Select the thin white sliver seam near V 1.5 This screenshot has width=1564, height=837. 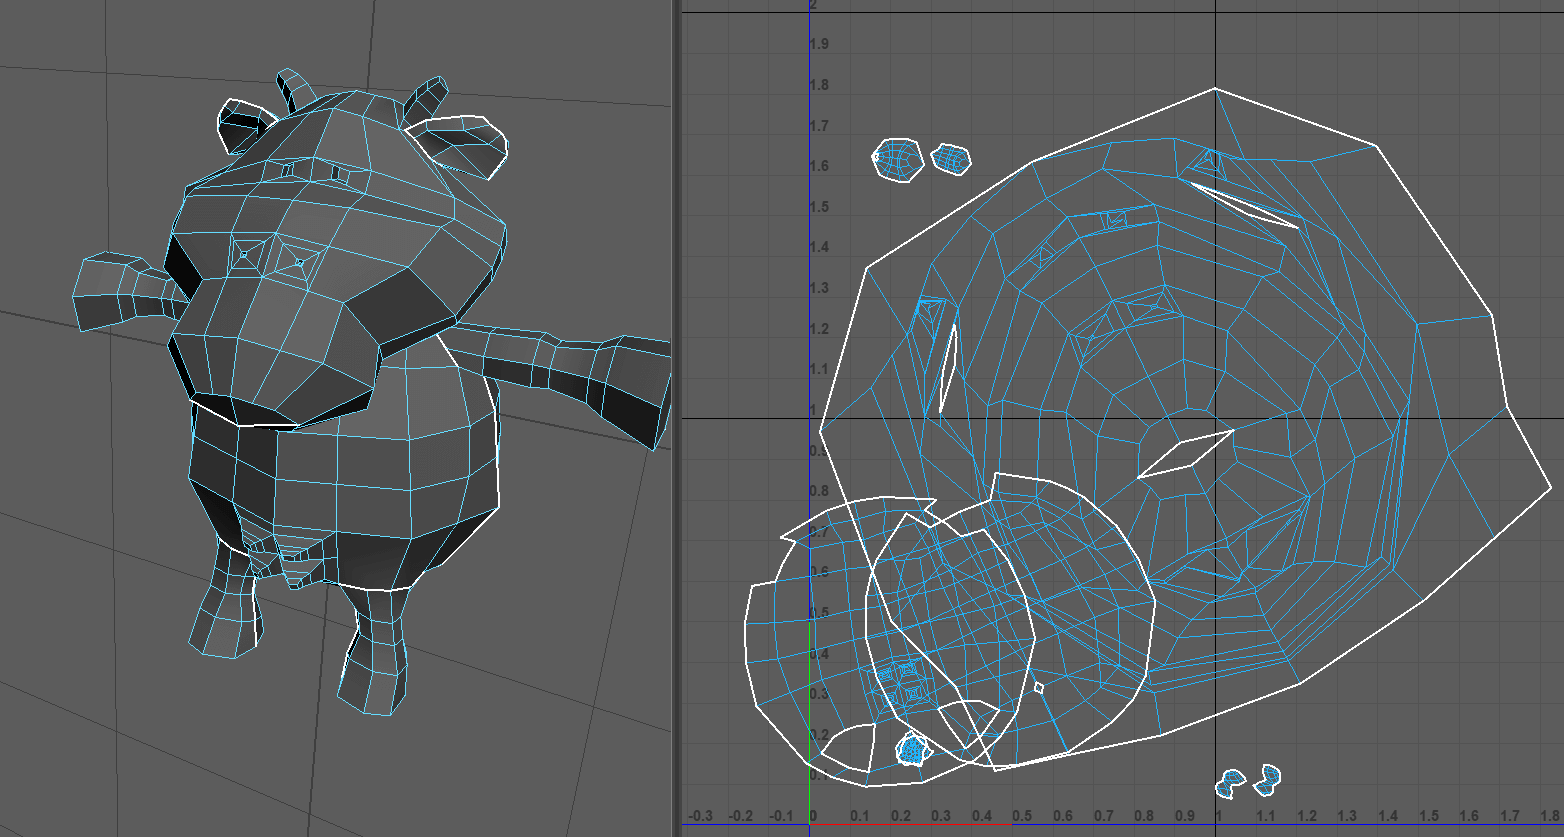tap(1243, 205)
